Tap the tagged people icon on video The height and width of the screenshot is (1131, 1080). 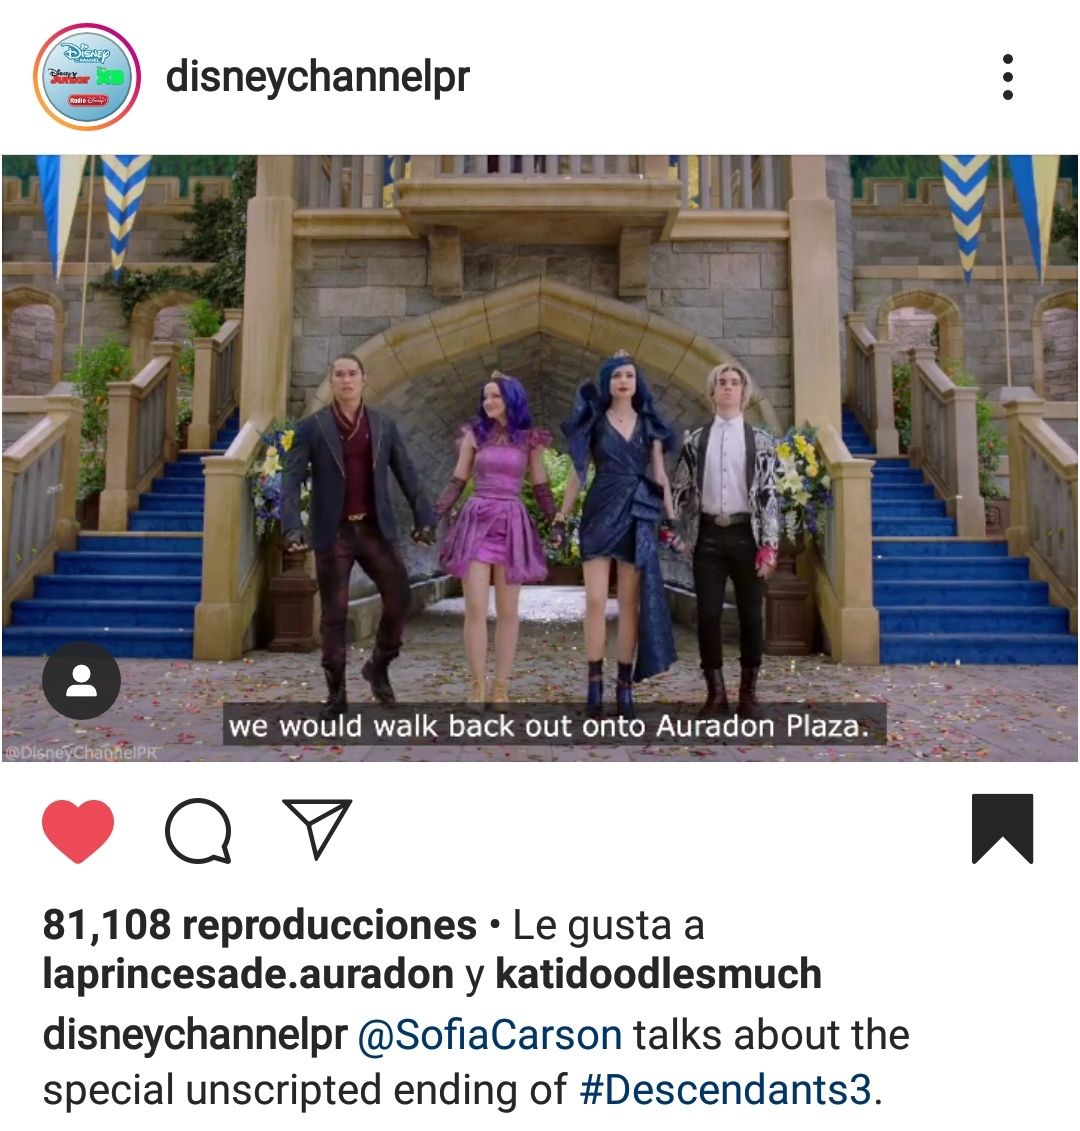coord(82,680)
